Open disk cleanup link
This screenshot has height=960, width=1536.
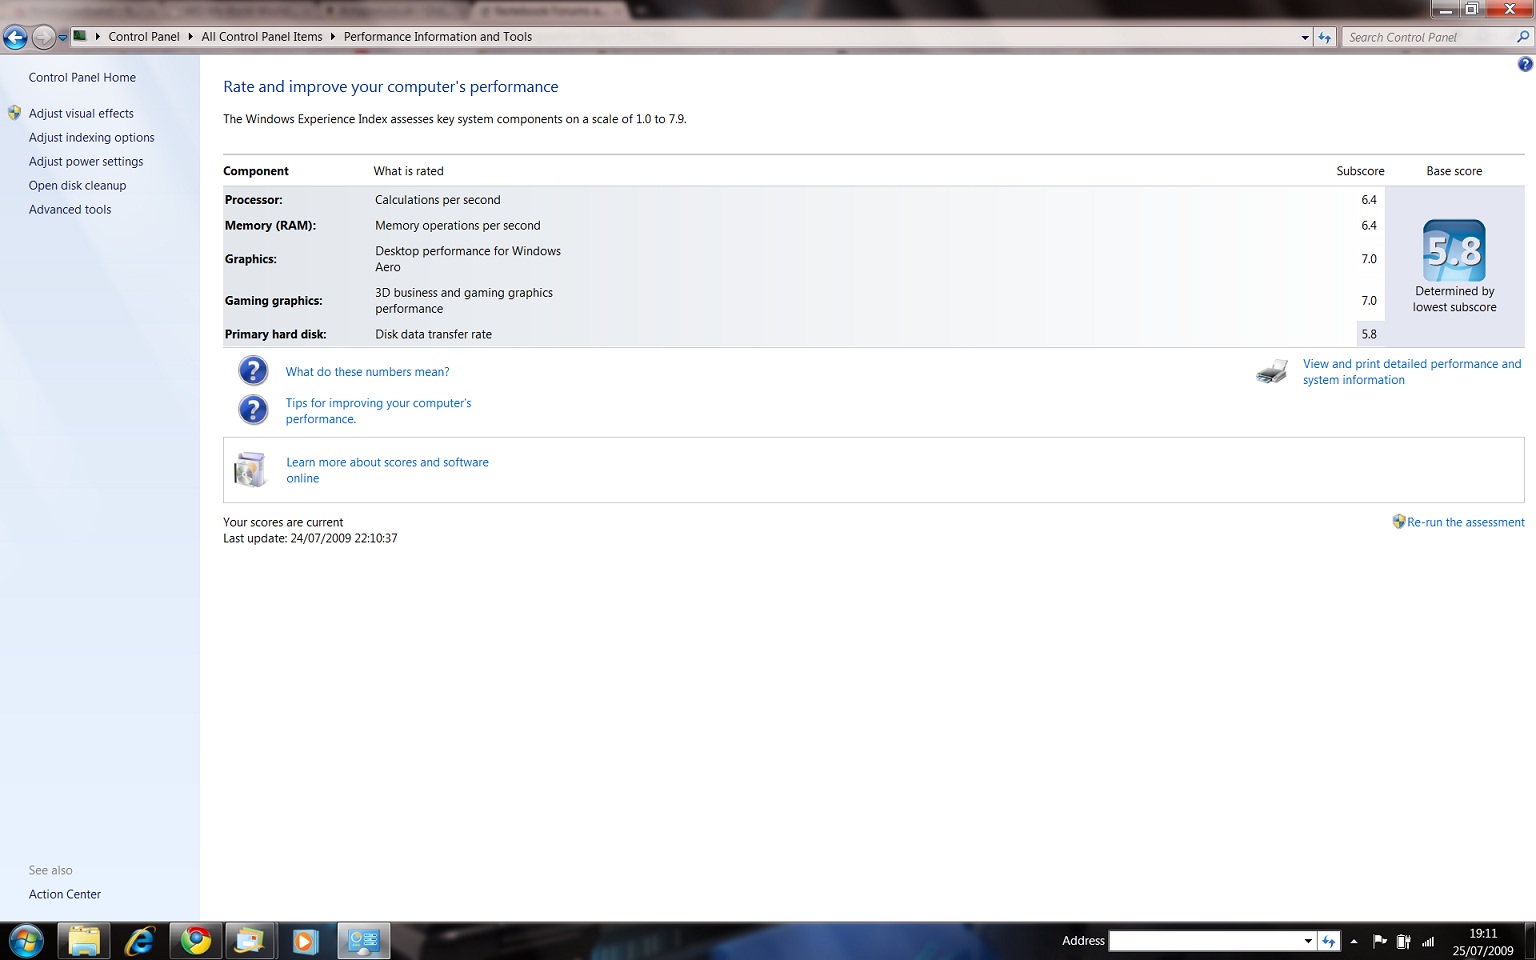point(77,186)
